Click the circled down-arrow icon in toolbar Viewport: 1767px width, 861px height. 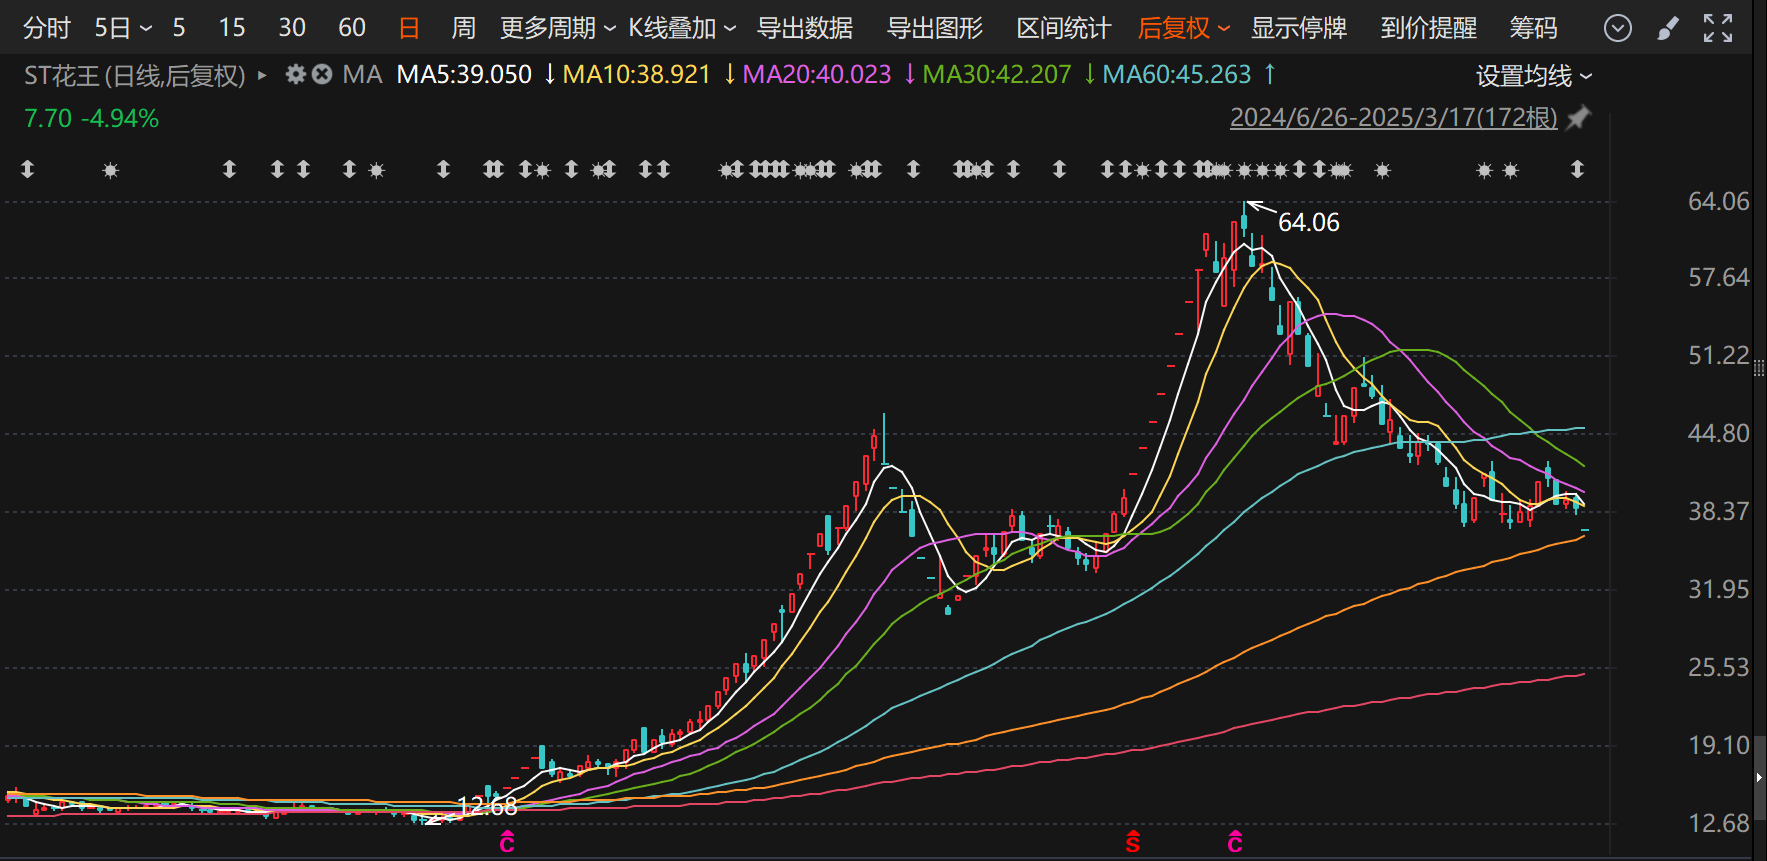tap(1617, 29)
